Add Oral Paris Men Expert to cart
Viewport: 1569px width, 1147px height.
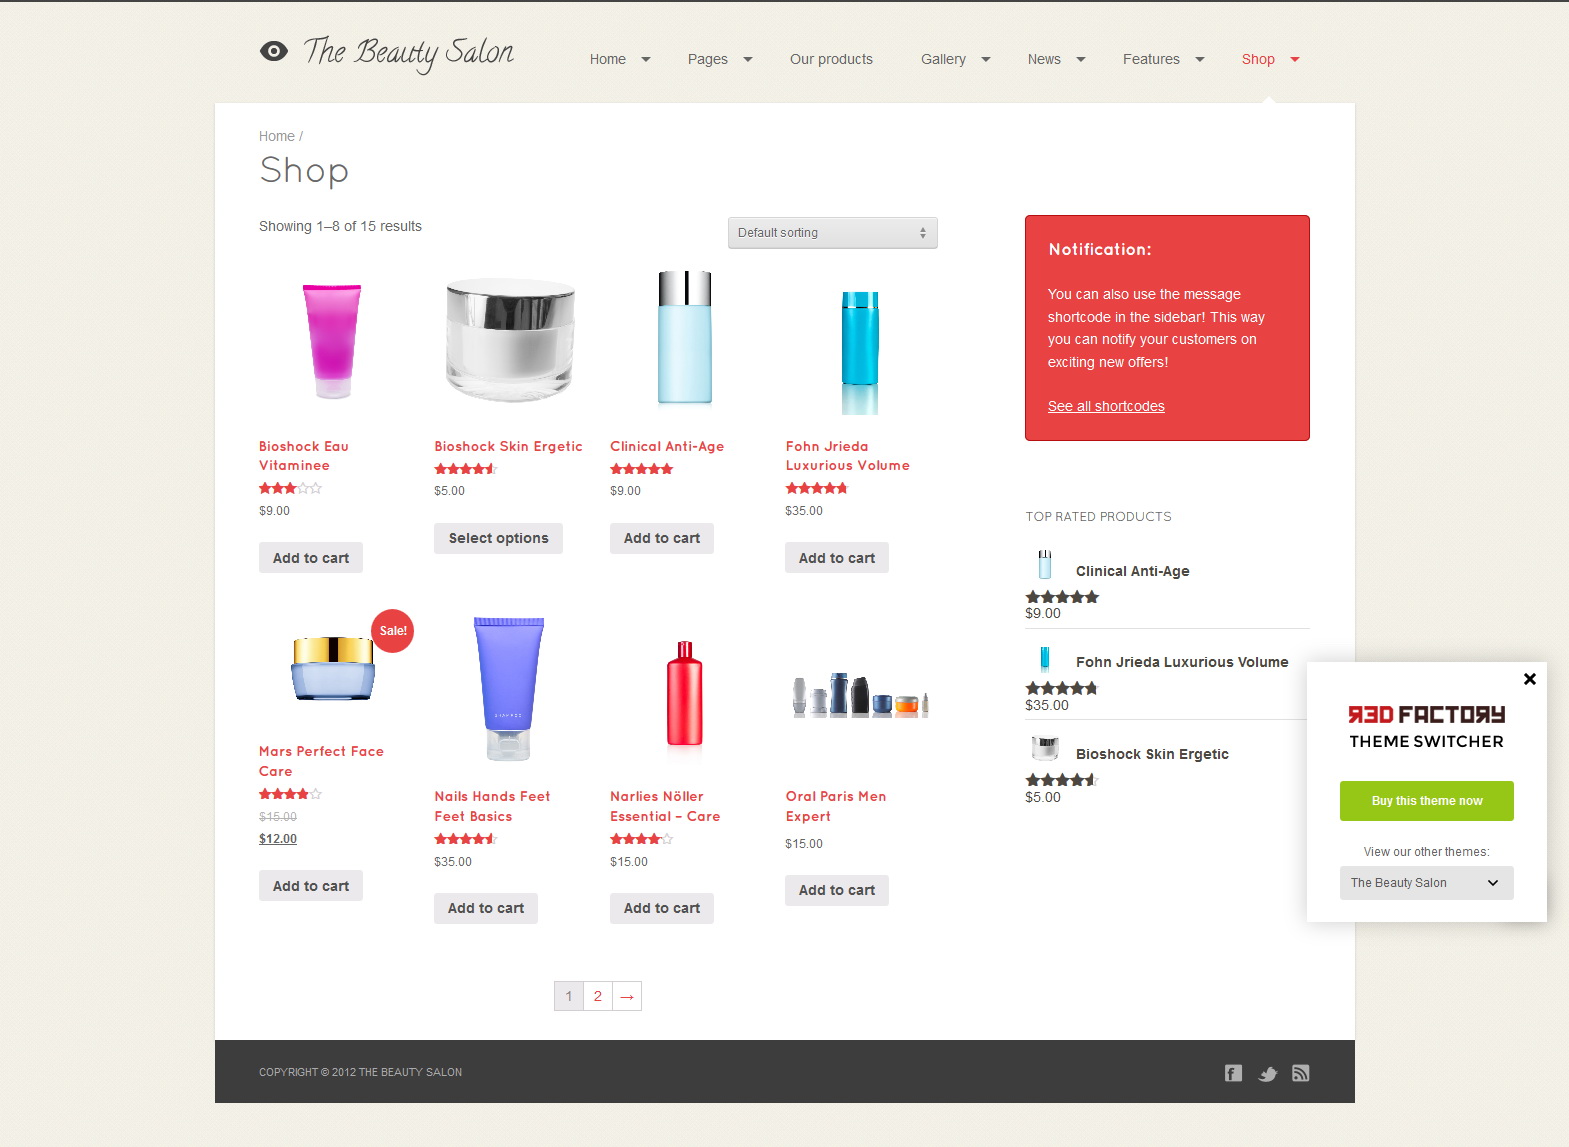(837, 890)
